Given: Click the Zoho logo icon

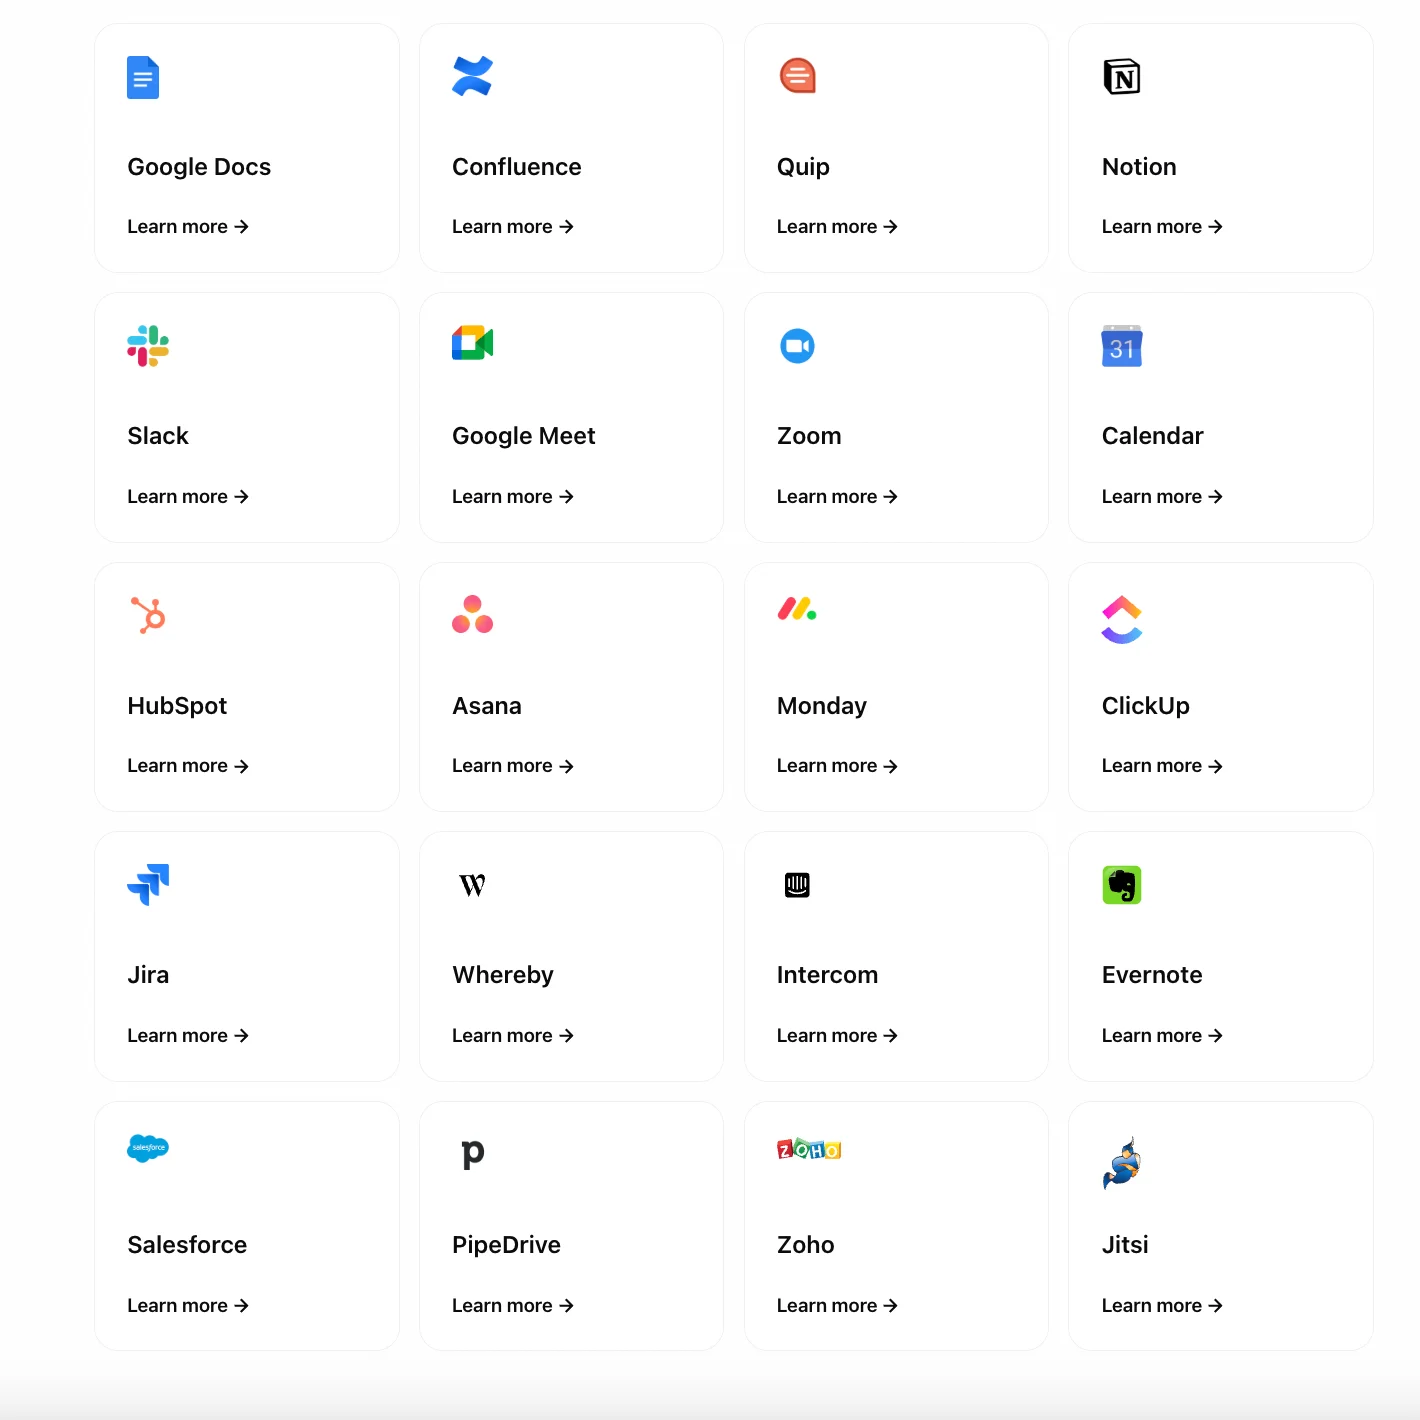Looking at the screenshot, I should pyautogui.click(x=809, y=1150).
